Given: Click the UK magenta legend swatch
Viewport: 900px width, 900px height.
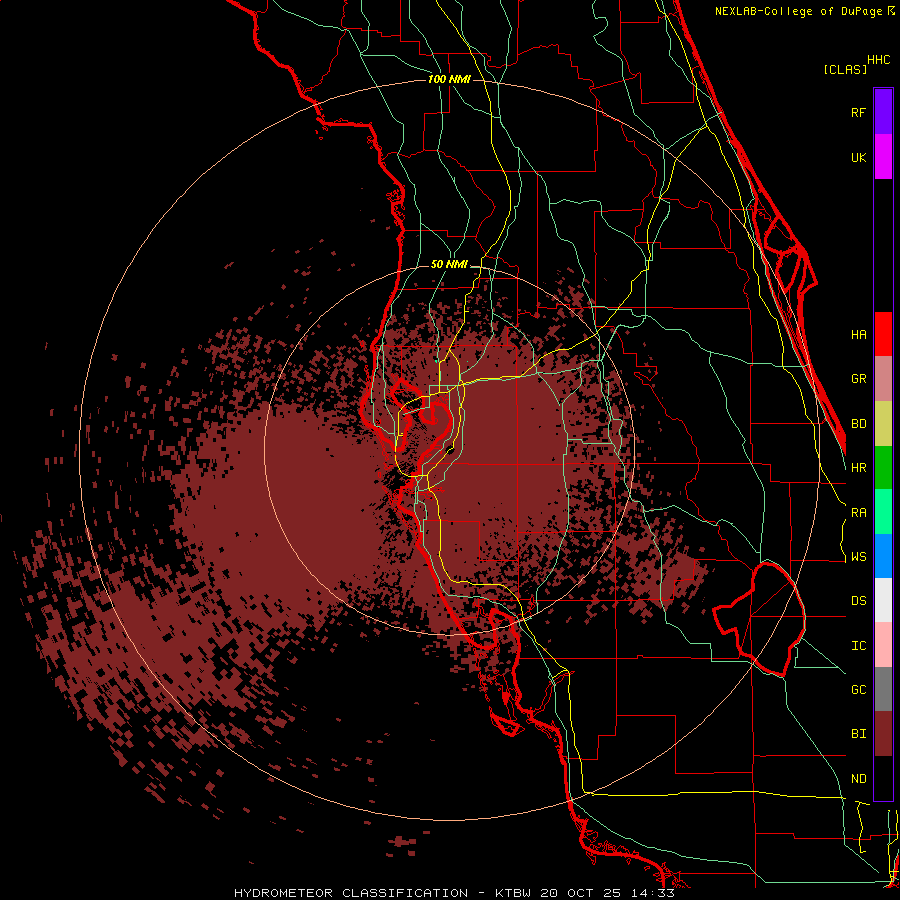Looking at the screenshot, I should click(x=883, y=157).
